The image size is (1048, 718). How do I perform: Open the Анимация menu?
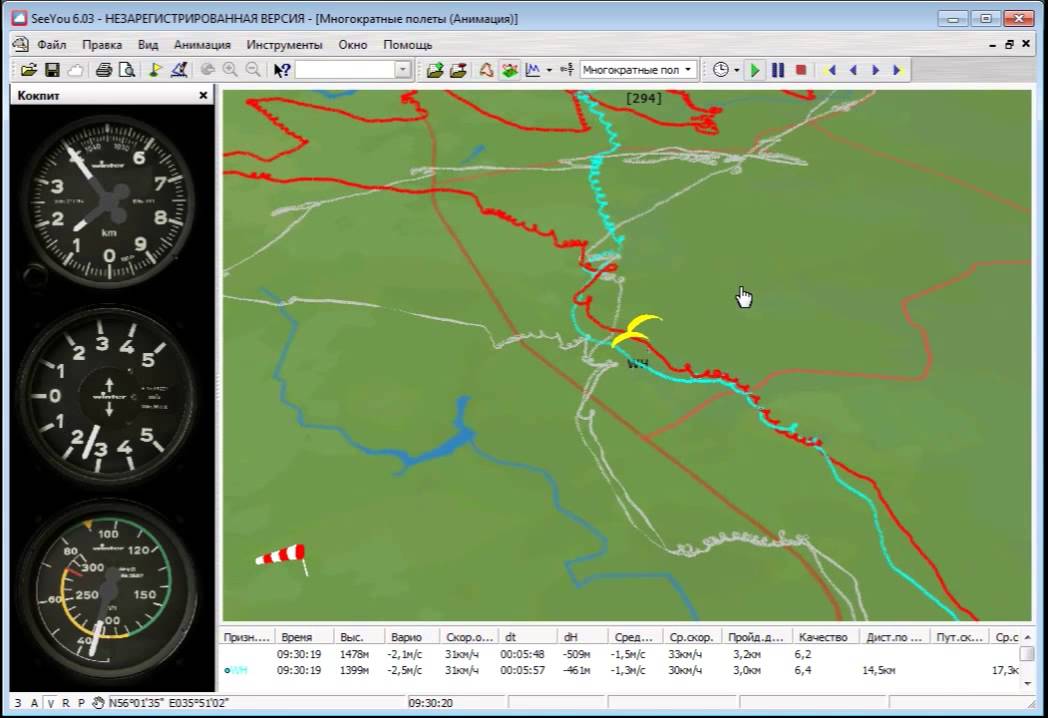(202, 45)
